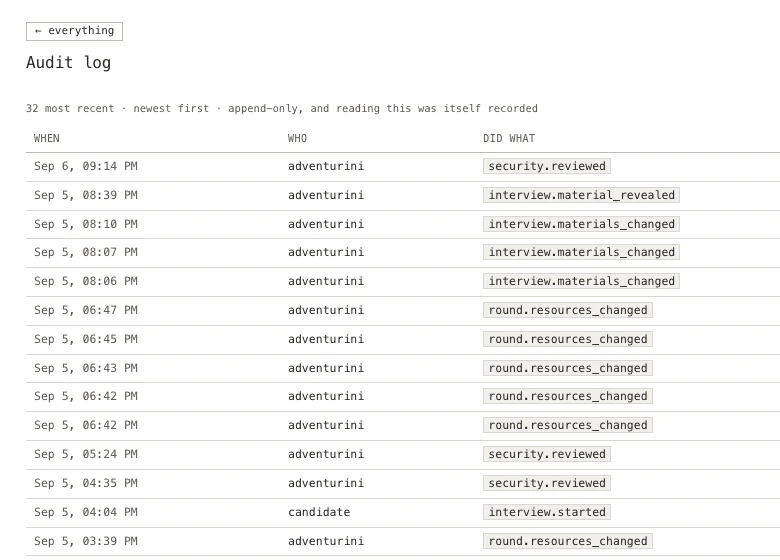The width and height of the screenshot is (780, 560).
Task: Go back via the everything button
Action: pos(74,31)
